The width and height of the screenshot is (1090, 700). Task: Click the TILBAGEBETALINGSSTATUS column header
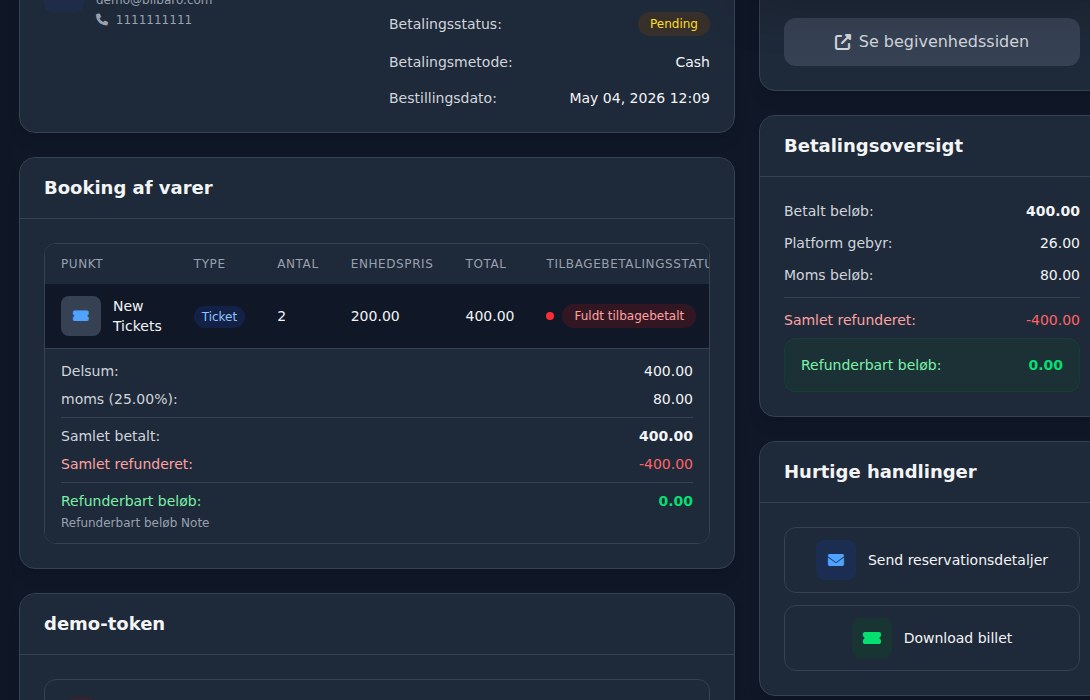click(628, 264)
